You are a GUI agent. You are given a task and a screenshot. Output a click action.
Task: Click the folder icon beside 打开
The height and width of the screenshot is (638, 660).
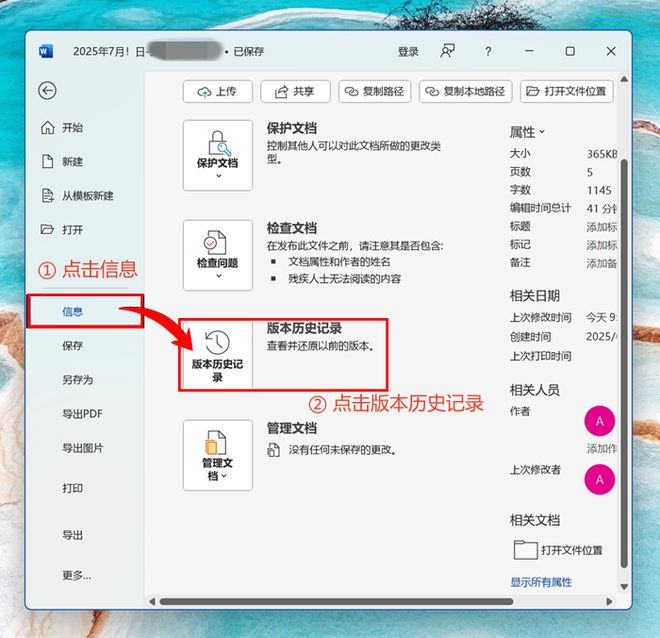47,229
